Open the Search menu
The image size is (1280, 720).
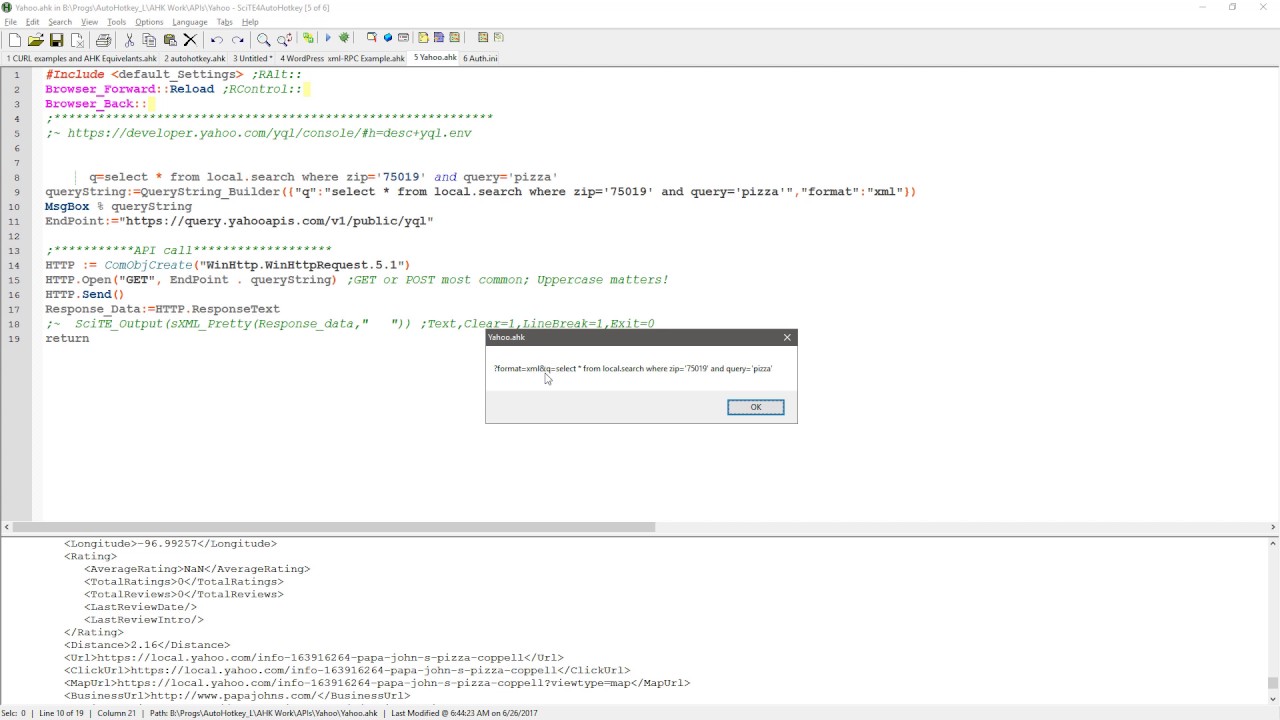coord(60,22)
